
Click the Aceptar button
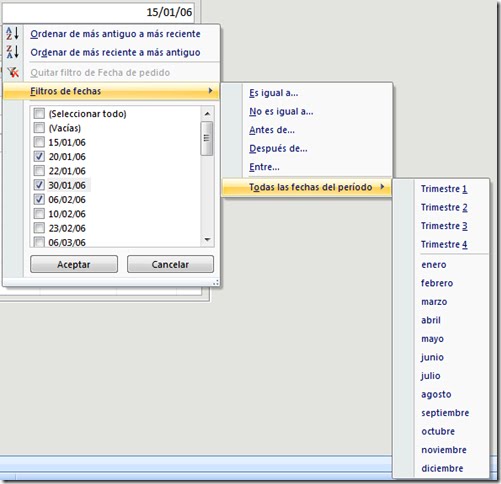74,264
